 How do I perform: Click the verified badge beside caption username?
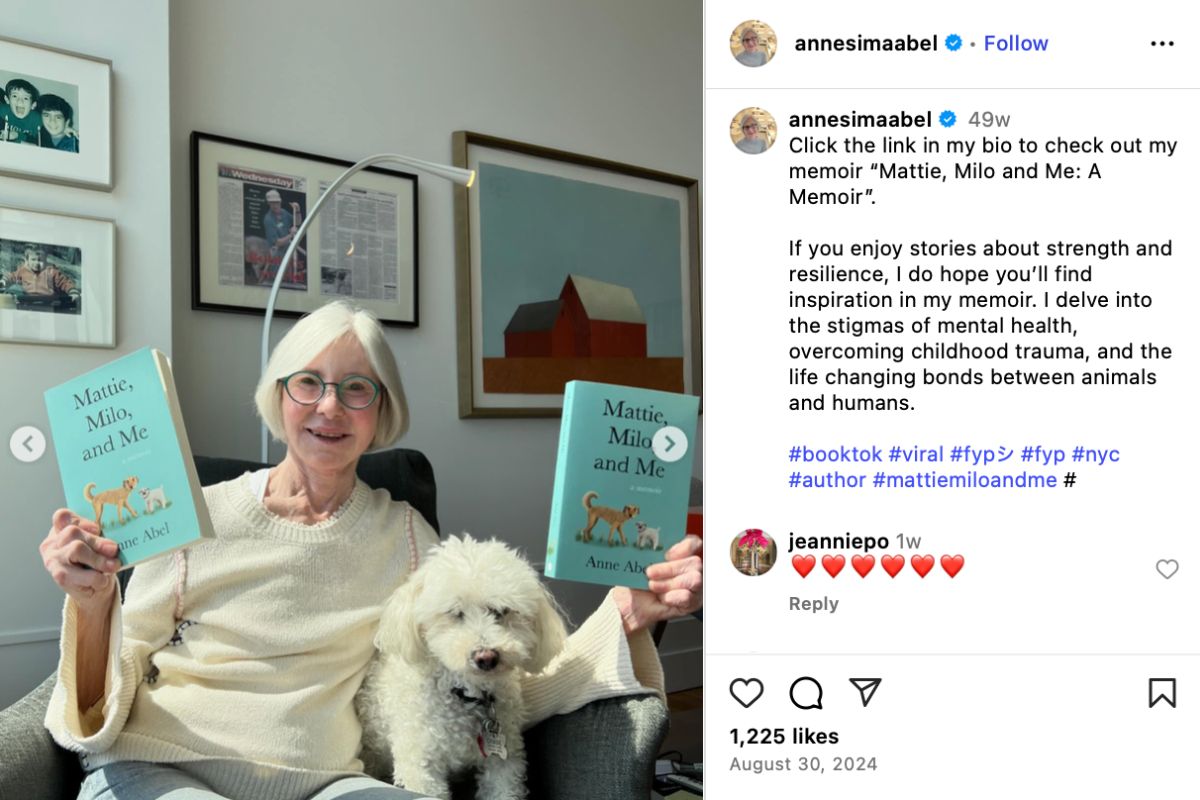pyautogui.click(x=948, y=120)
